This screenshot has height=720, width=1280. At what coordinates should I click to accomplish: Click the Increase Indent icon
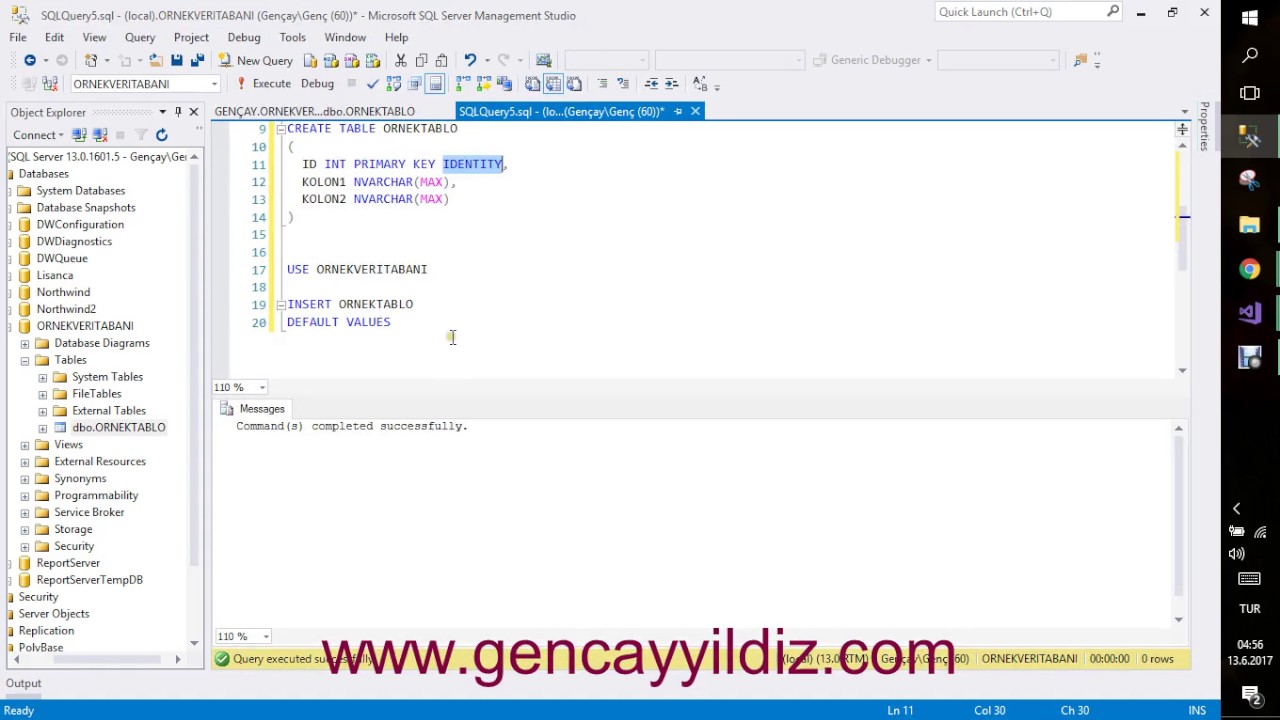pos(671,83)
